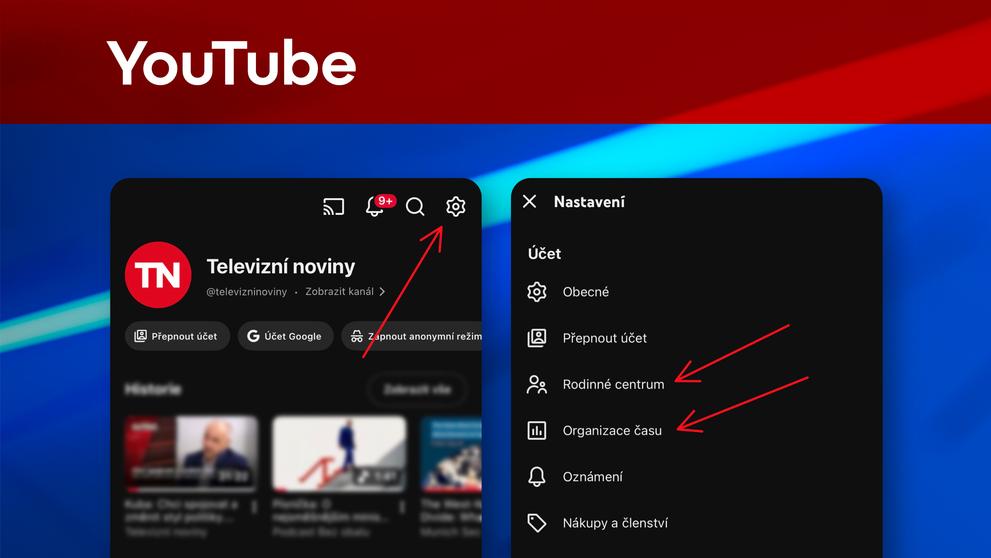Click the Televizní noviny channel name

click(281, 267)
